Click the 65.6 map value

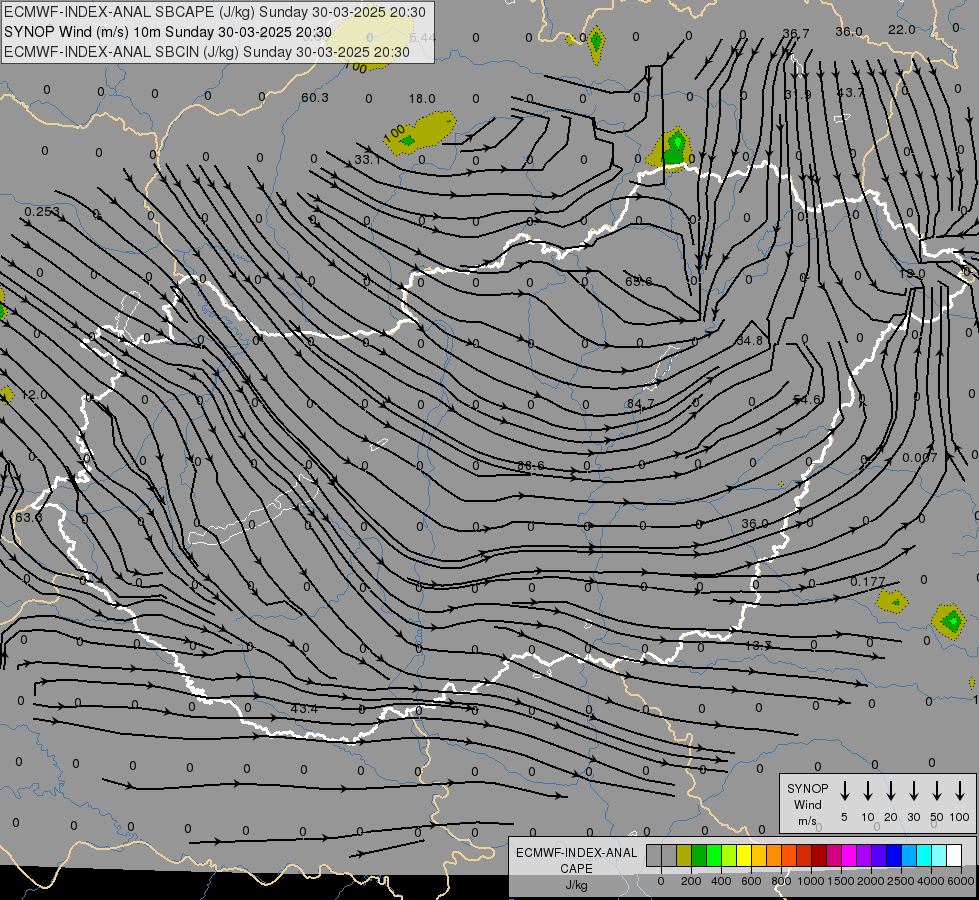[x=639, y=281]
